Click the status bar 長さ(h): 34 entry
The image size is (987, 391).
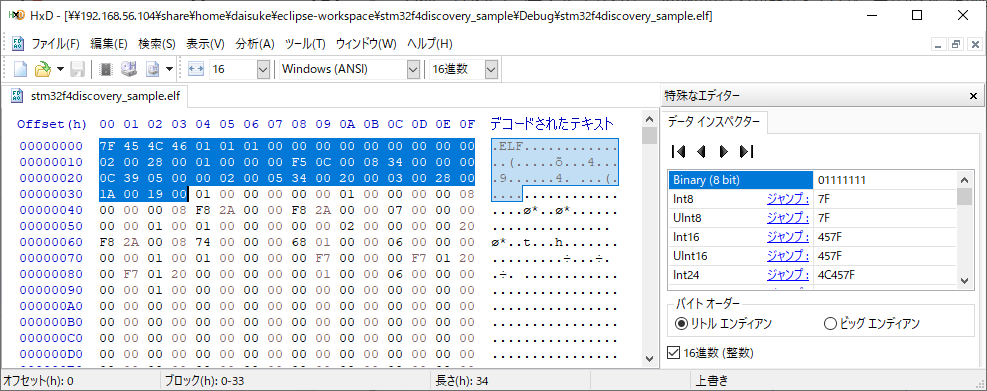(461, 381)
